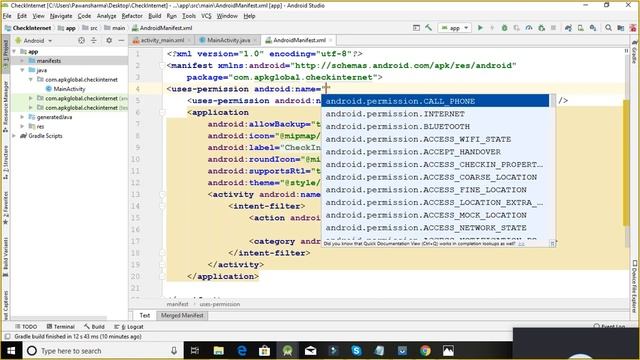Screen dimensions: 640x360
Task: Open the Resource Manager side panel
Action: (5, 107)
